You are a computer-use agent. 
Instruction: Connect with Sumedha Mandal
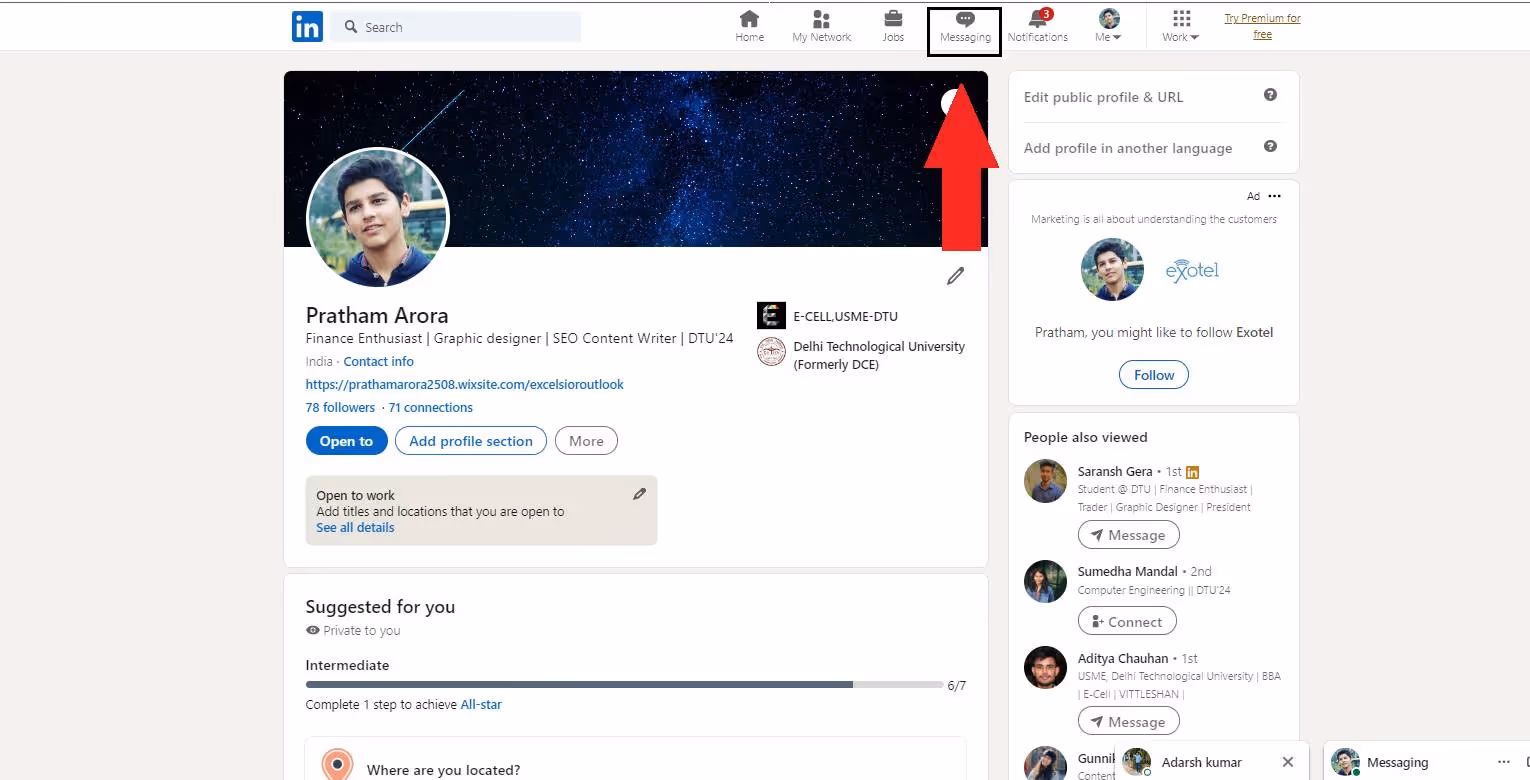[x=1127, y=621]
